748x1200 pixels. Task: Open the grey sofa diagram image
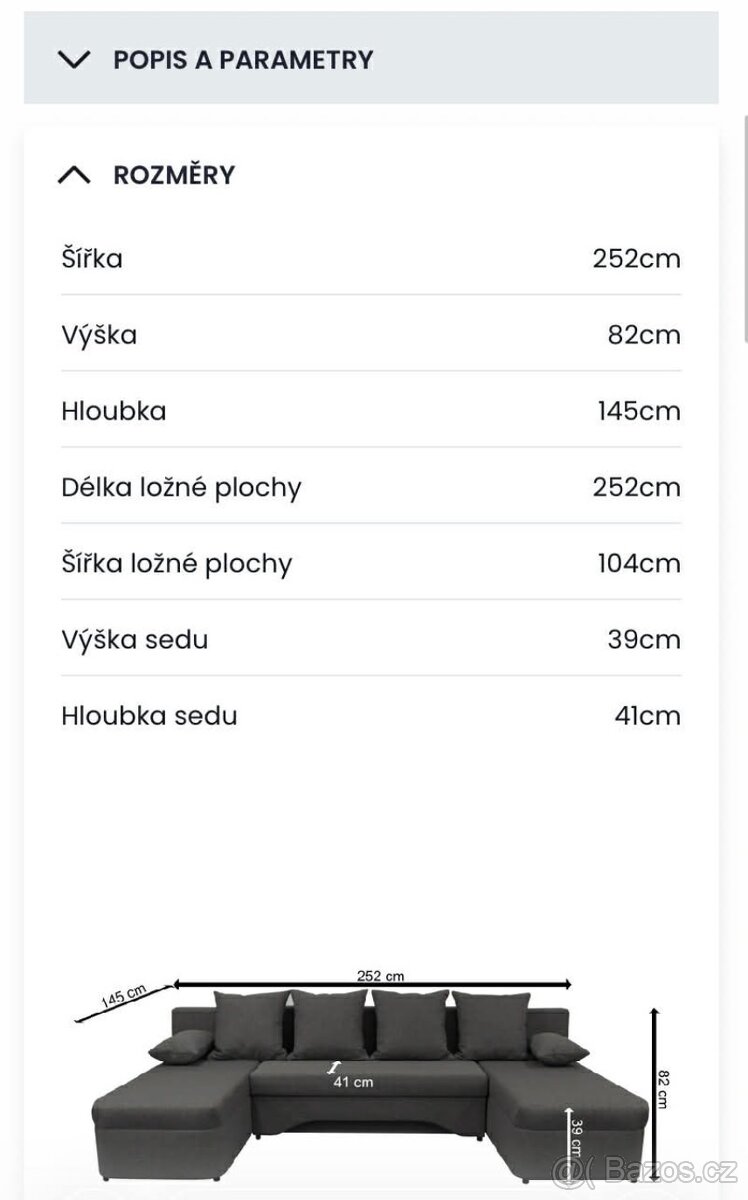tap(370, 1080)
